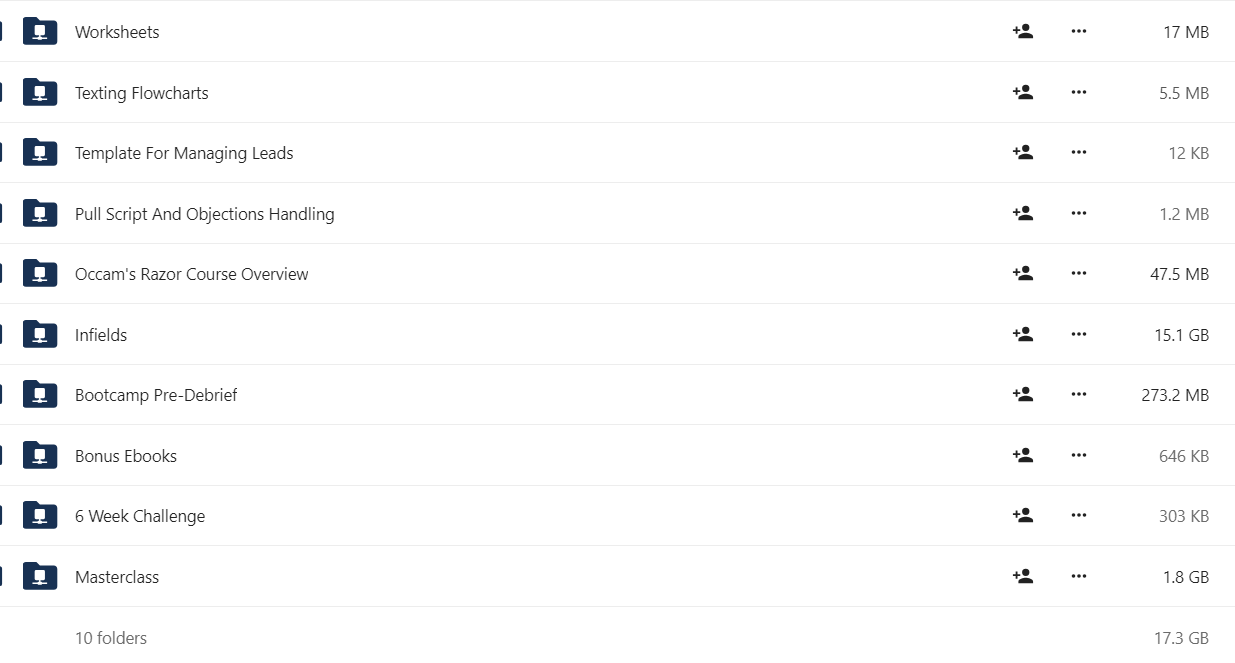Click the share icon beside Masterclass
Screen dimensions: 1235x663
click(x=1022, y=576)
